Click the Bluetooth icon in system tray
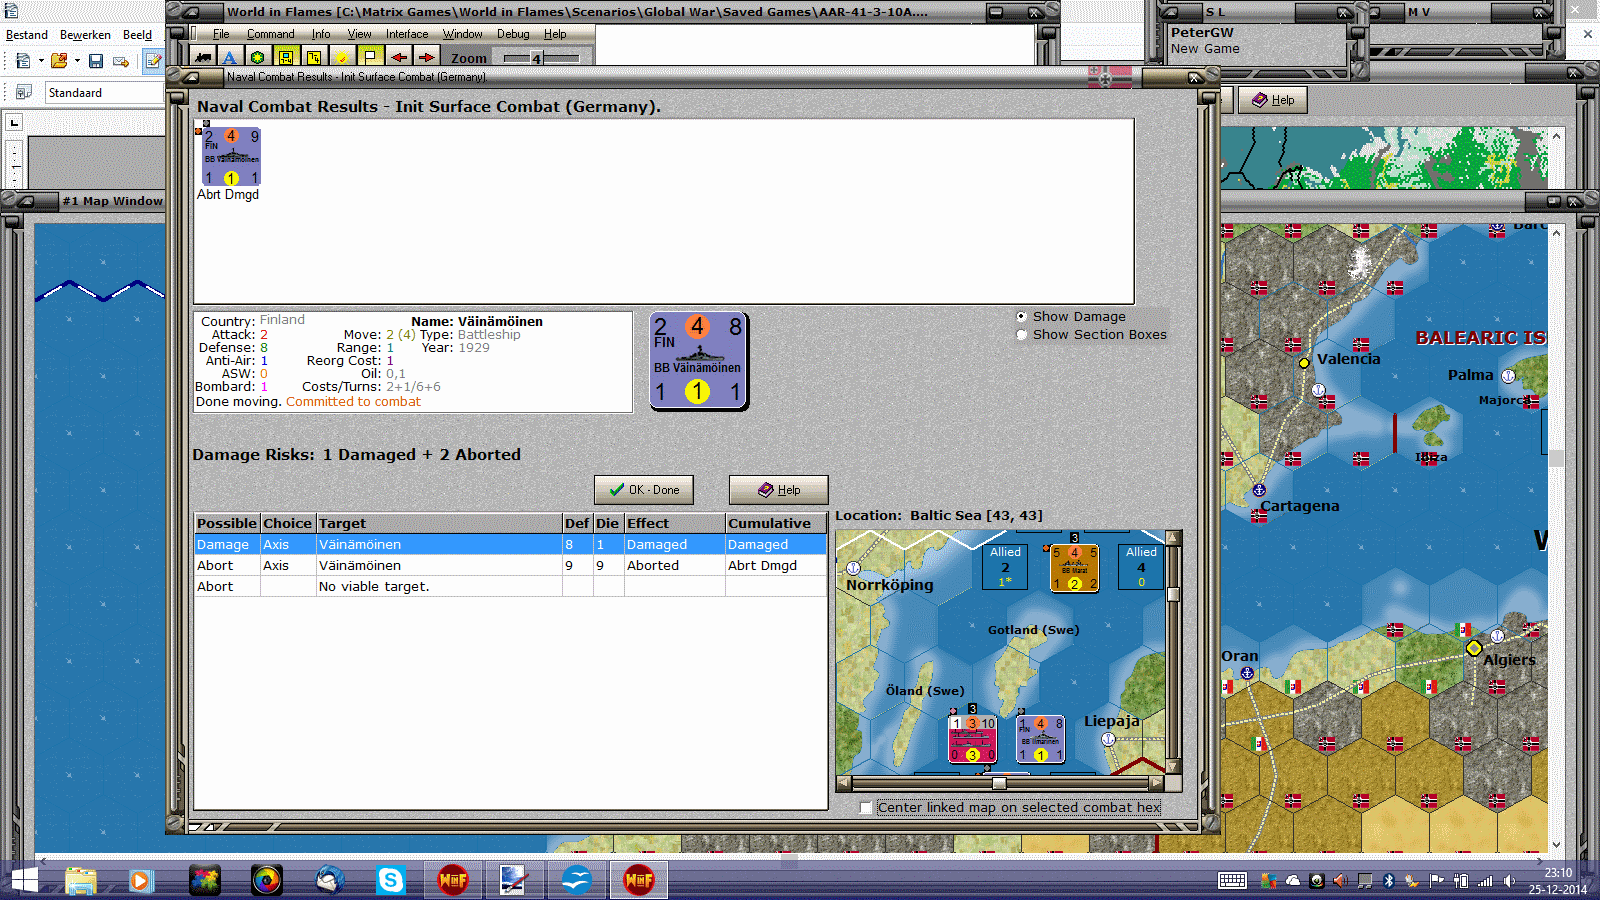The height and width of the screenshot is (900, 1600). 1388,881
